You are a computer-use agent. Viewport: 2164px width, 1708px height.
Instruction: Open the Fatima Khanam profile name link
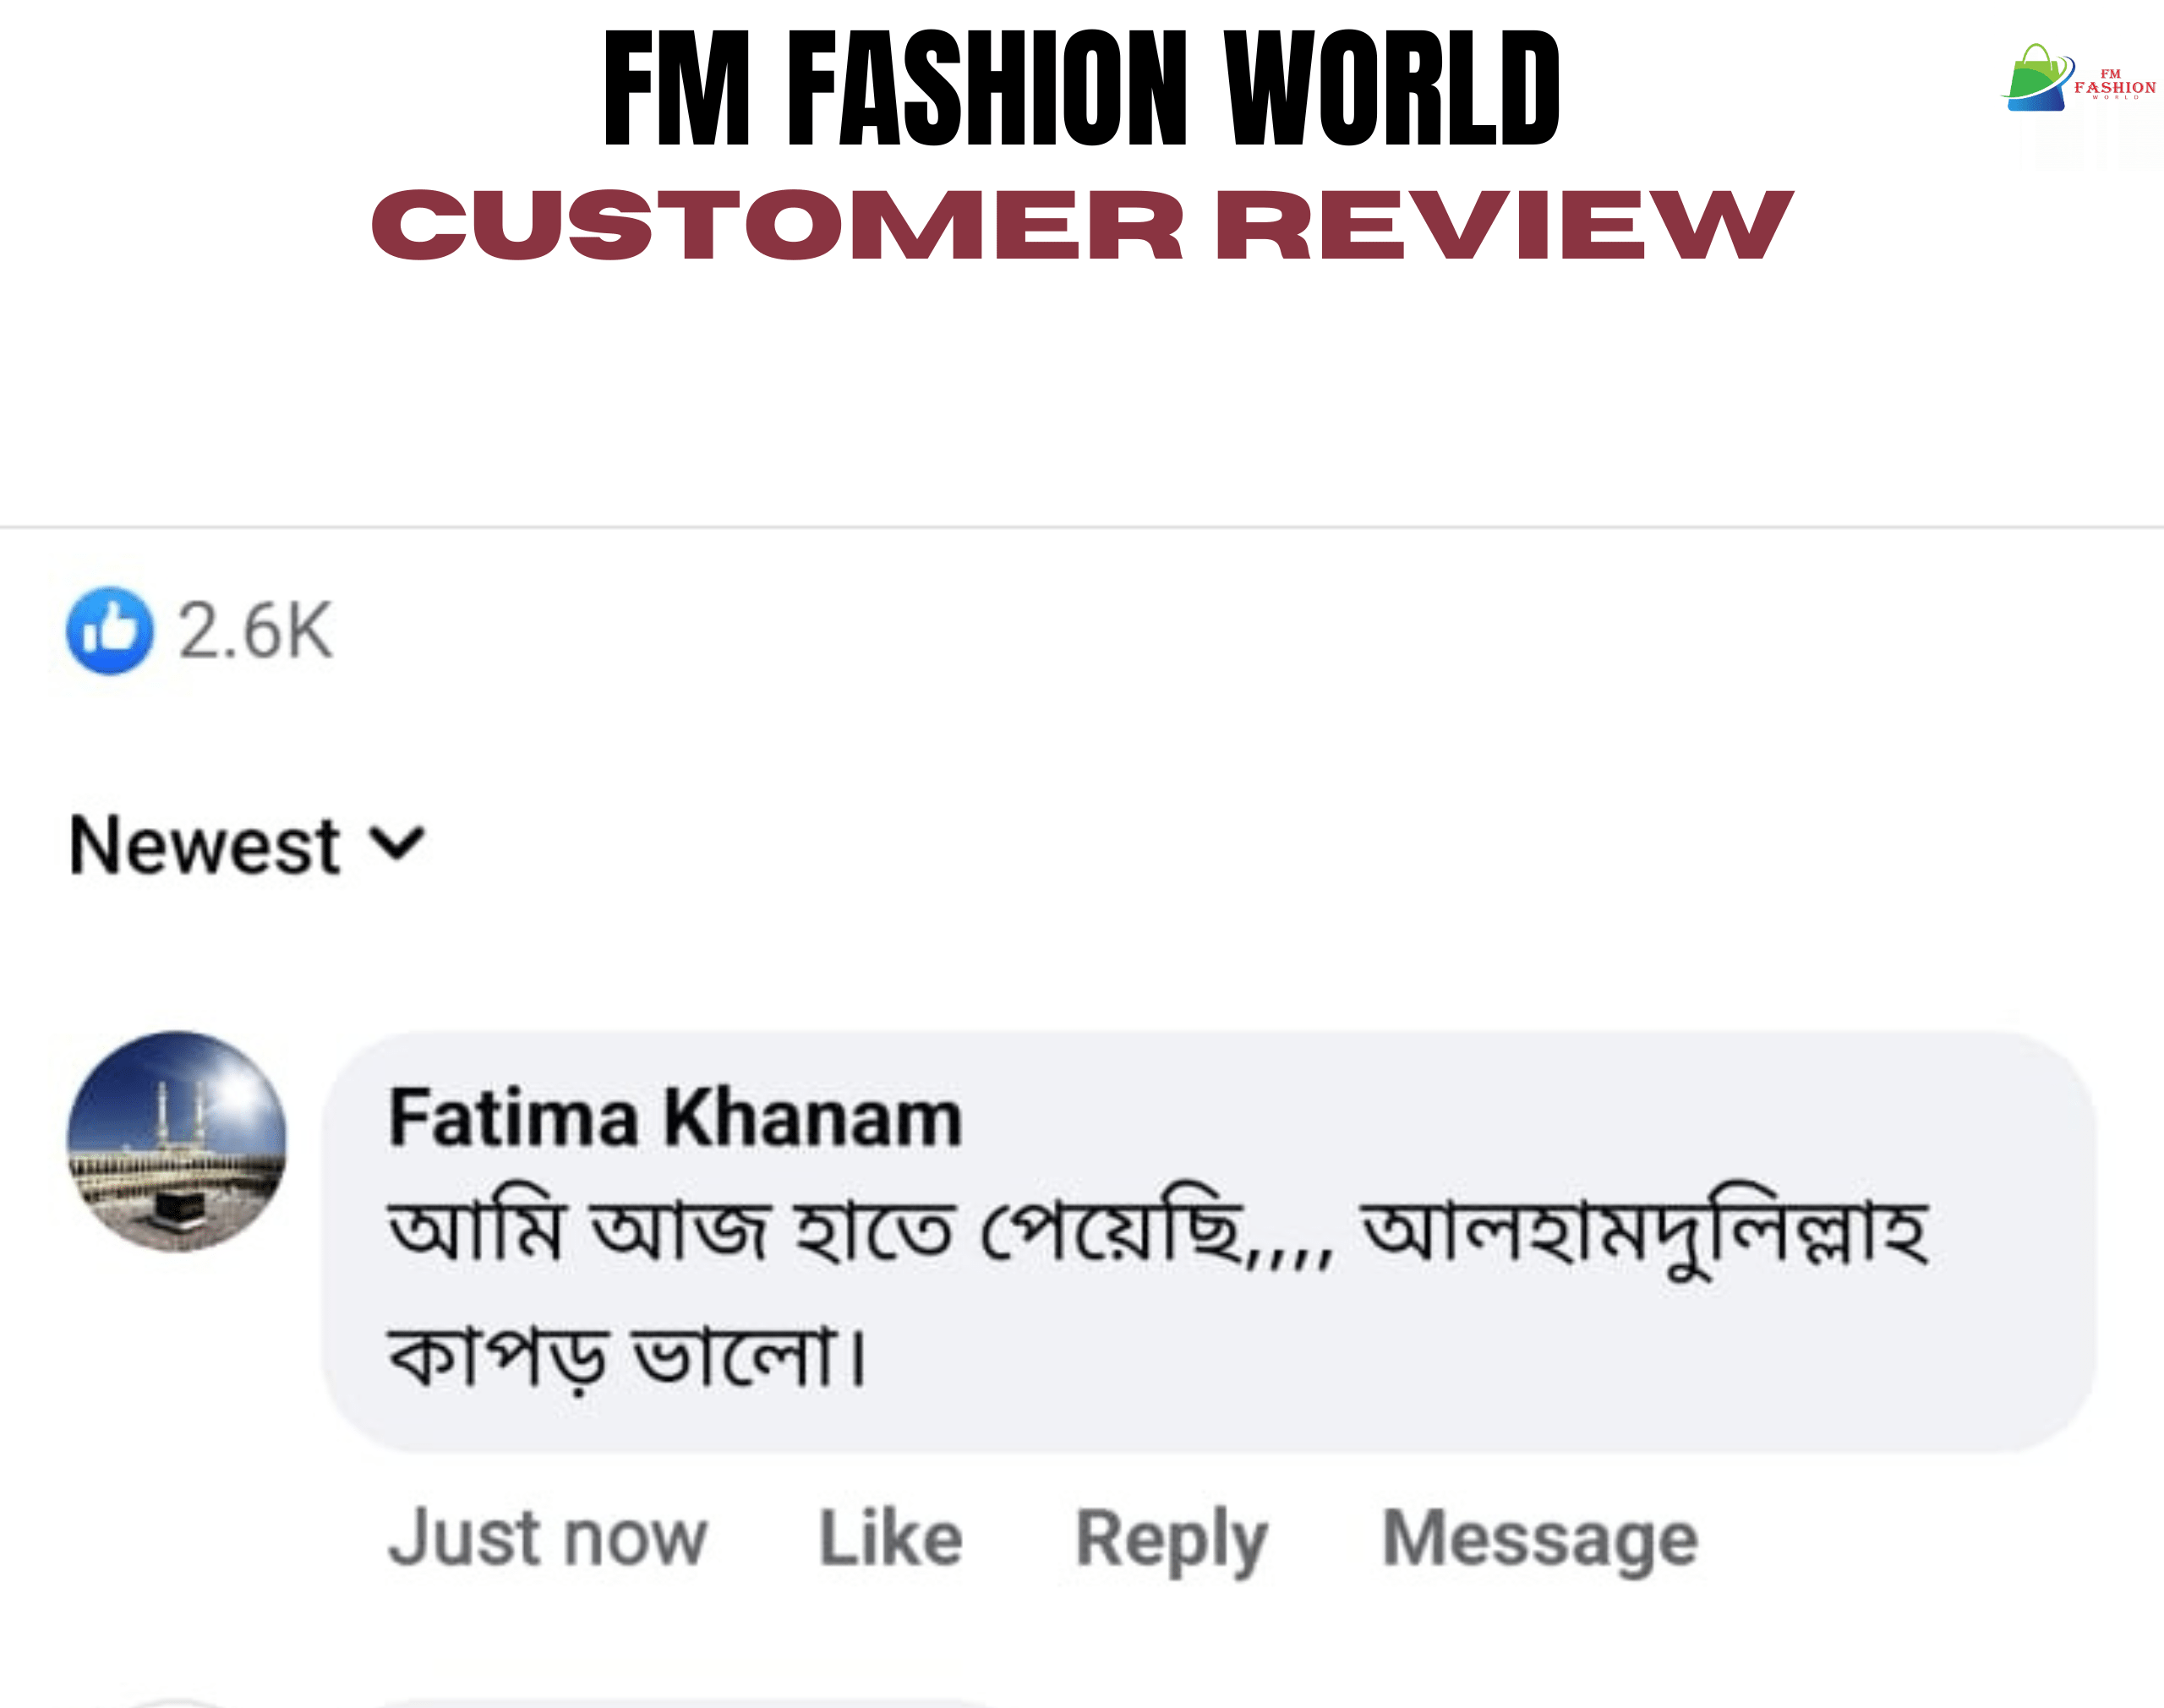(x=675, y=1118)
